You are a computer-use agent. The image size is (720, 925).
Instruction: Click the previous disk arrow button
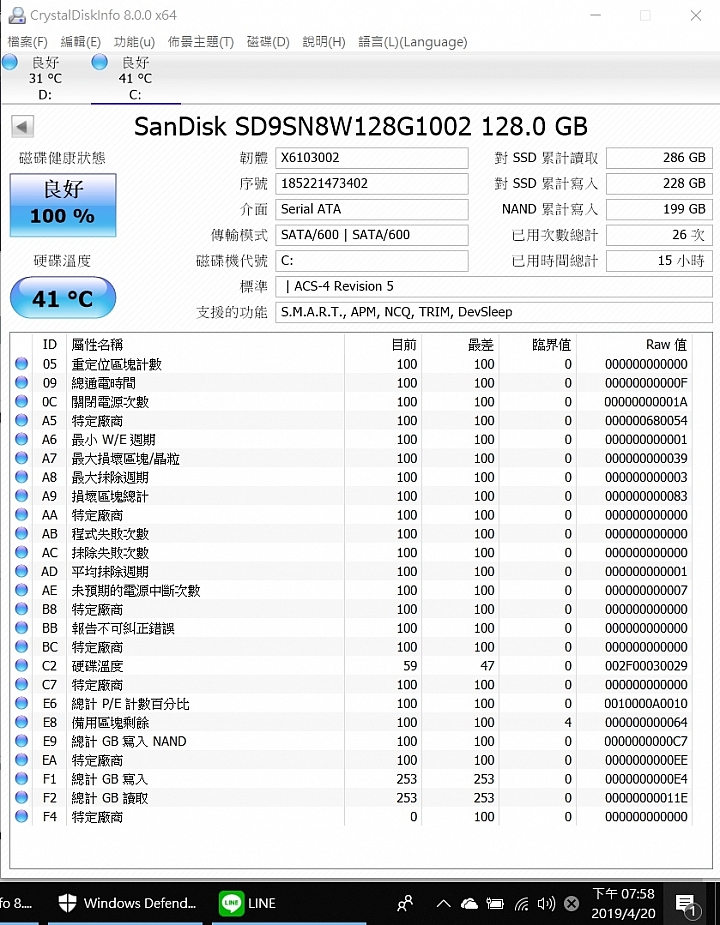point(22,126)
